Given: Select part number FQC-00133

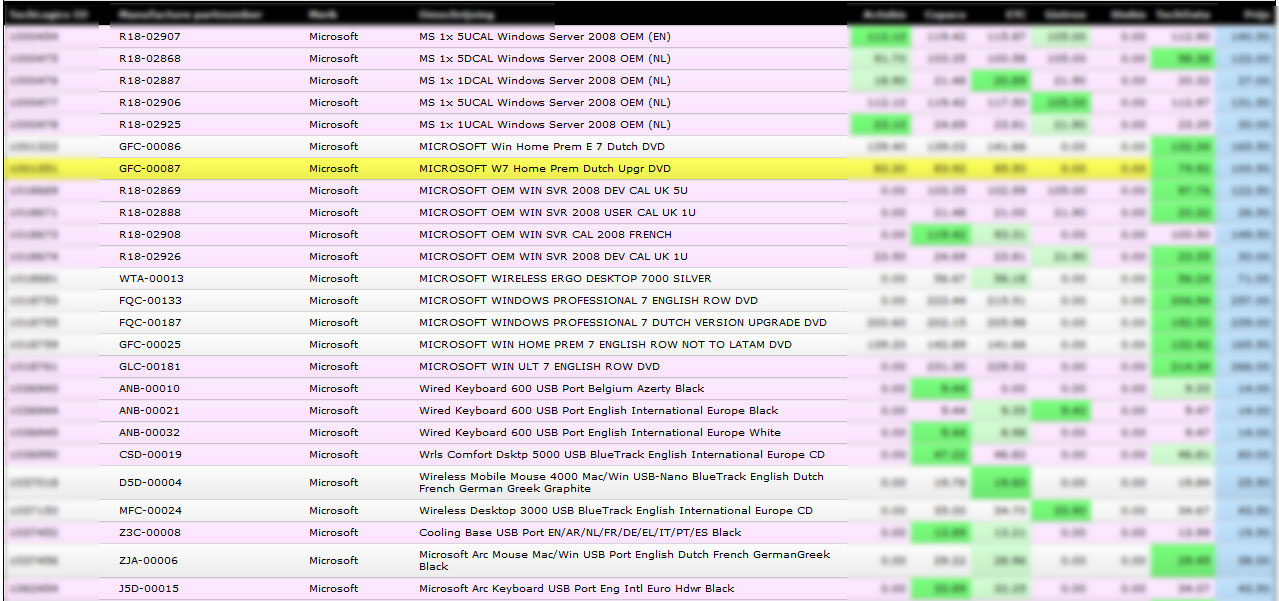Looking at the screenshot, I should pyautogui.click(x=150, y=301).
